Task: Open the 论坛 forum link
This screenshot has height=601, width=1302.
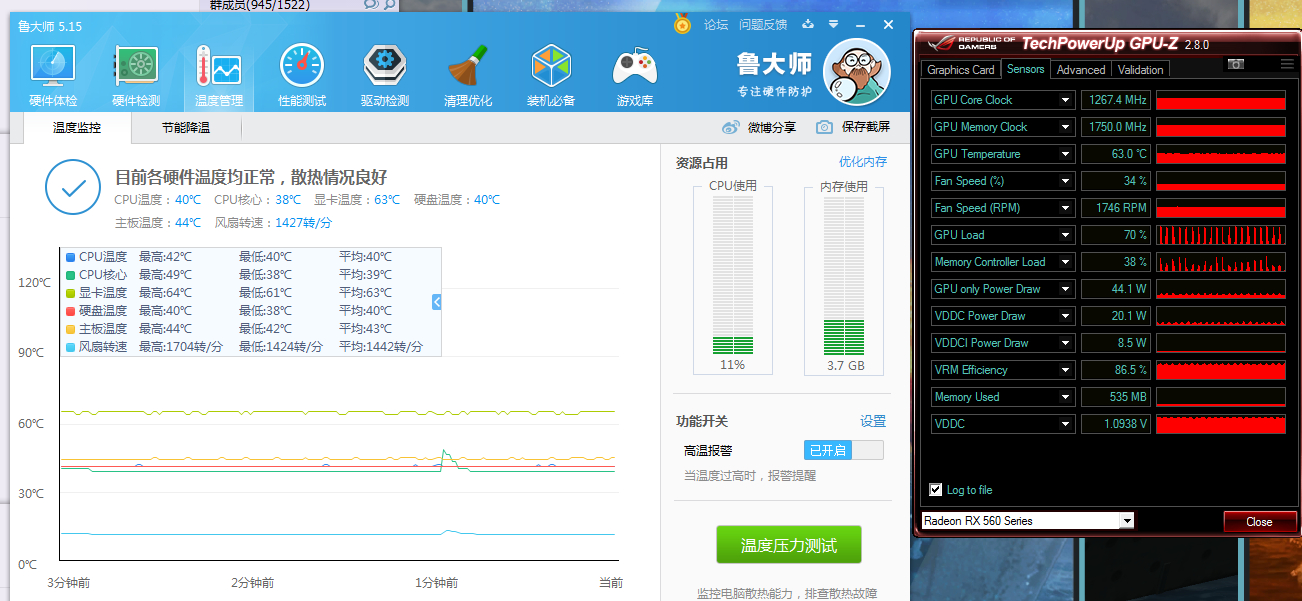Action: (716, 25)
